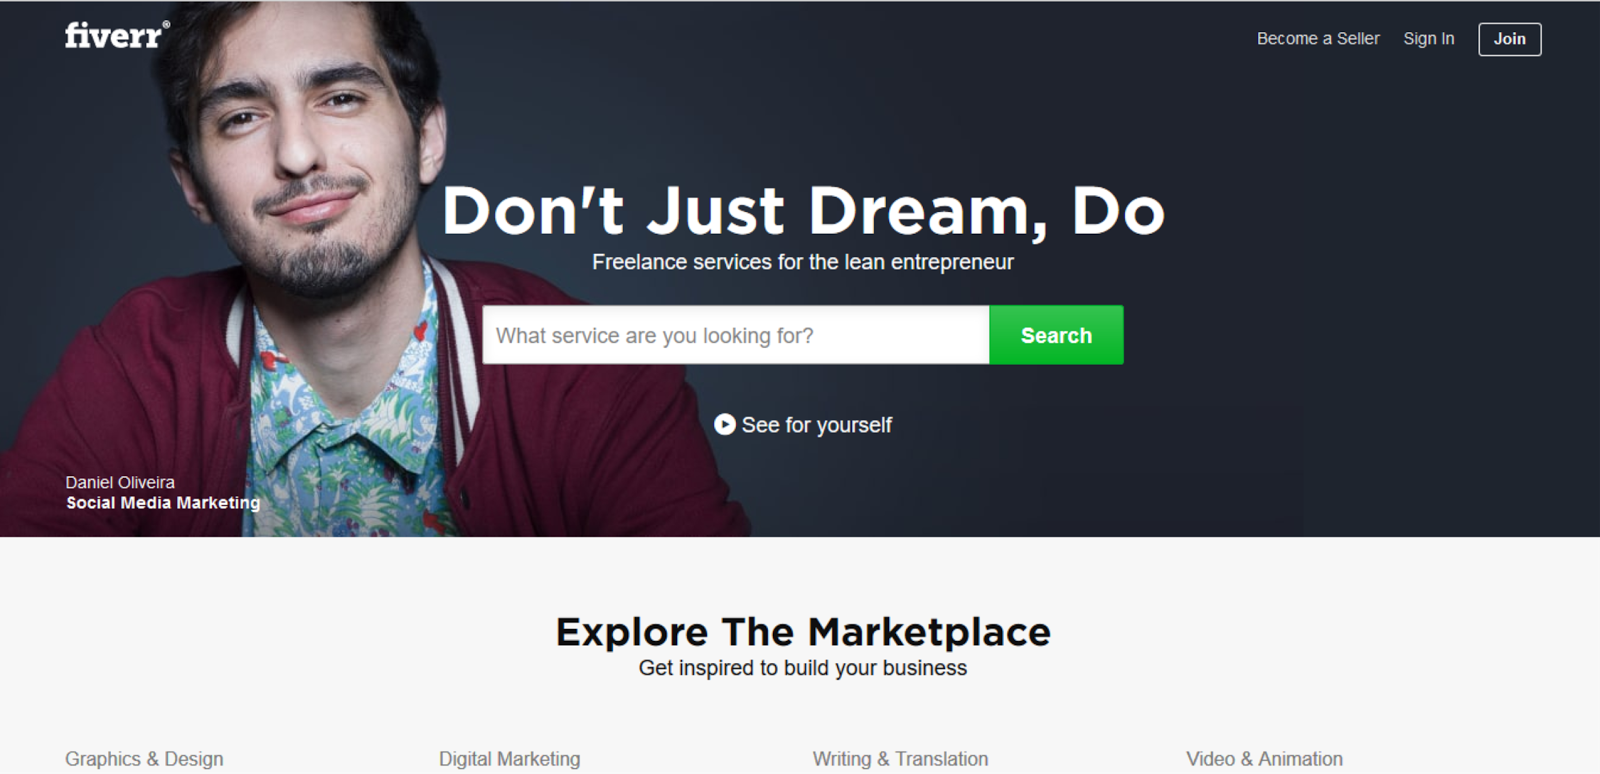Click the registered trademark symbol beside the logo

[166, 25]
